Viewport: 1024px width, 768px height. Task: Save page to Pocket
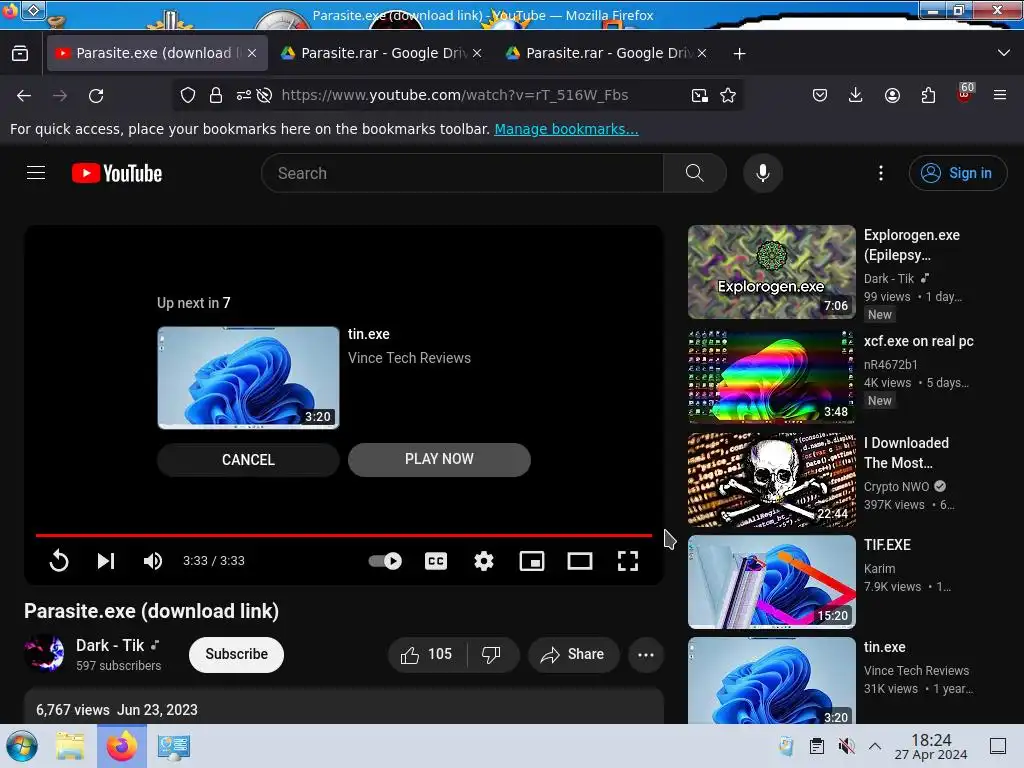pos(820,95)
